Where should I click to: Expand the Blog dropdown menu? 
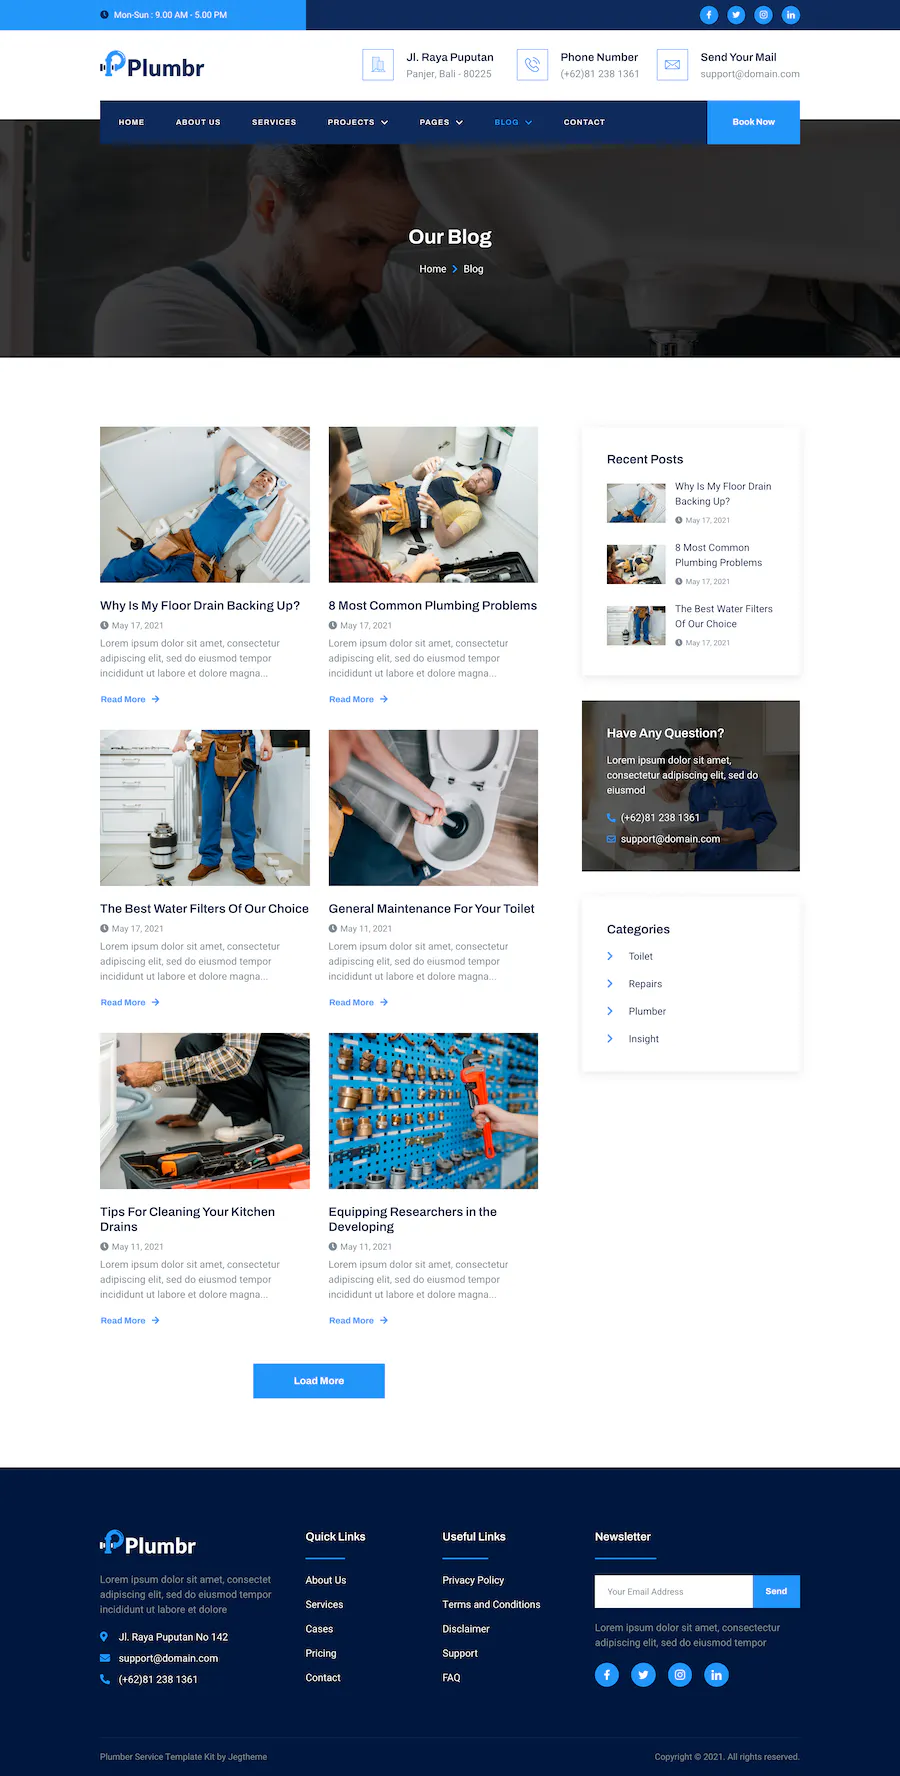513,122
